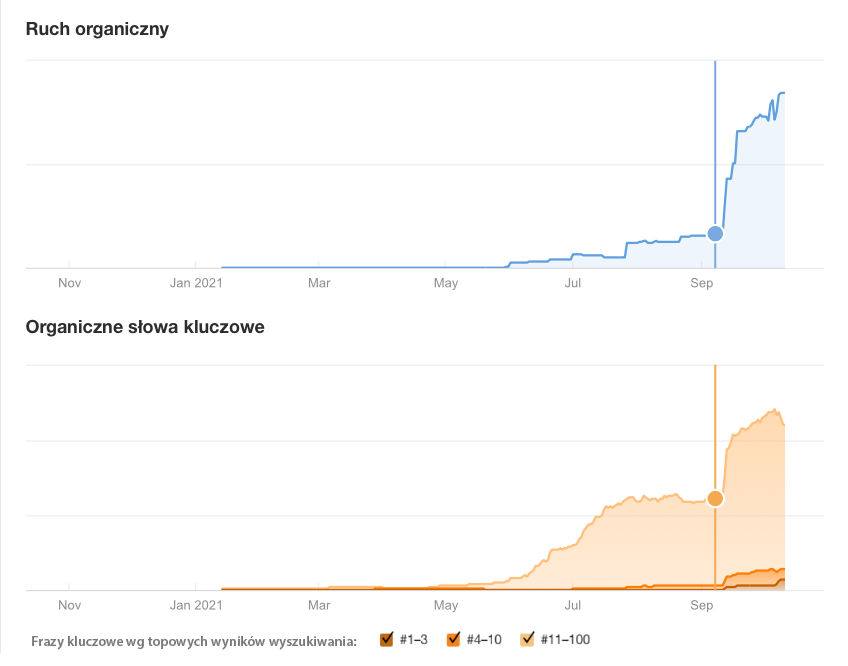Disable the #11–100 keyword positions checkbox

click(x=527, y=640)
